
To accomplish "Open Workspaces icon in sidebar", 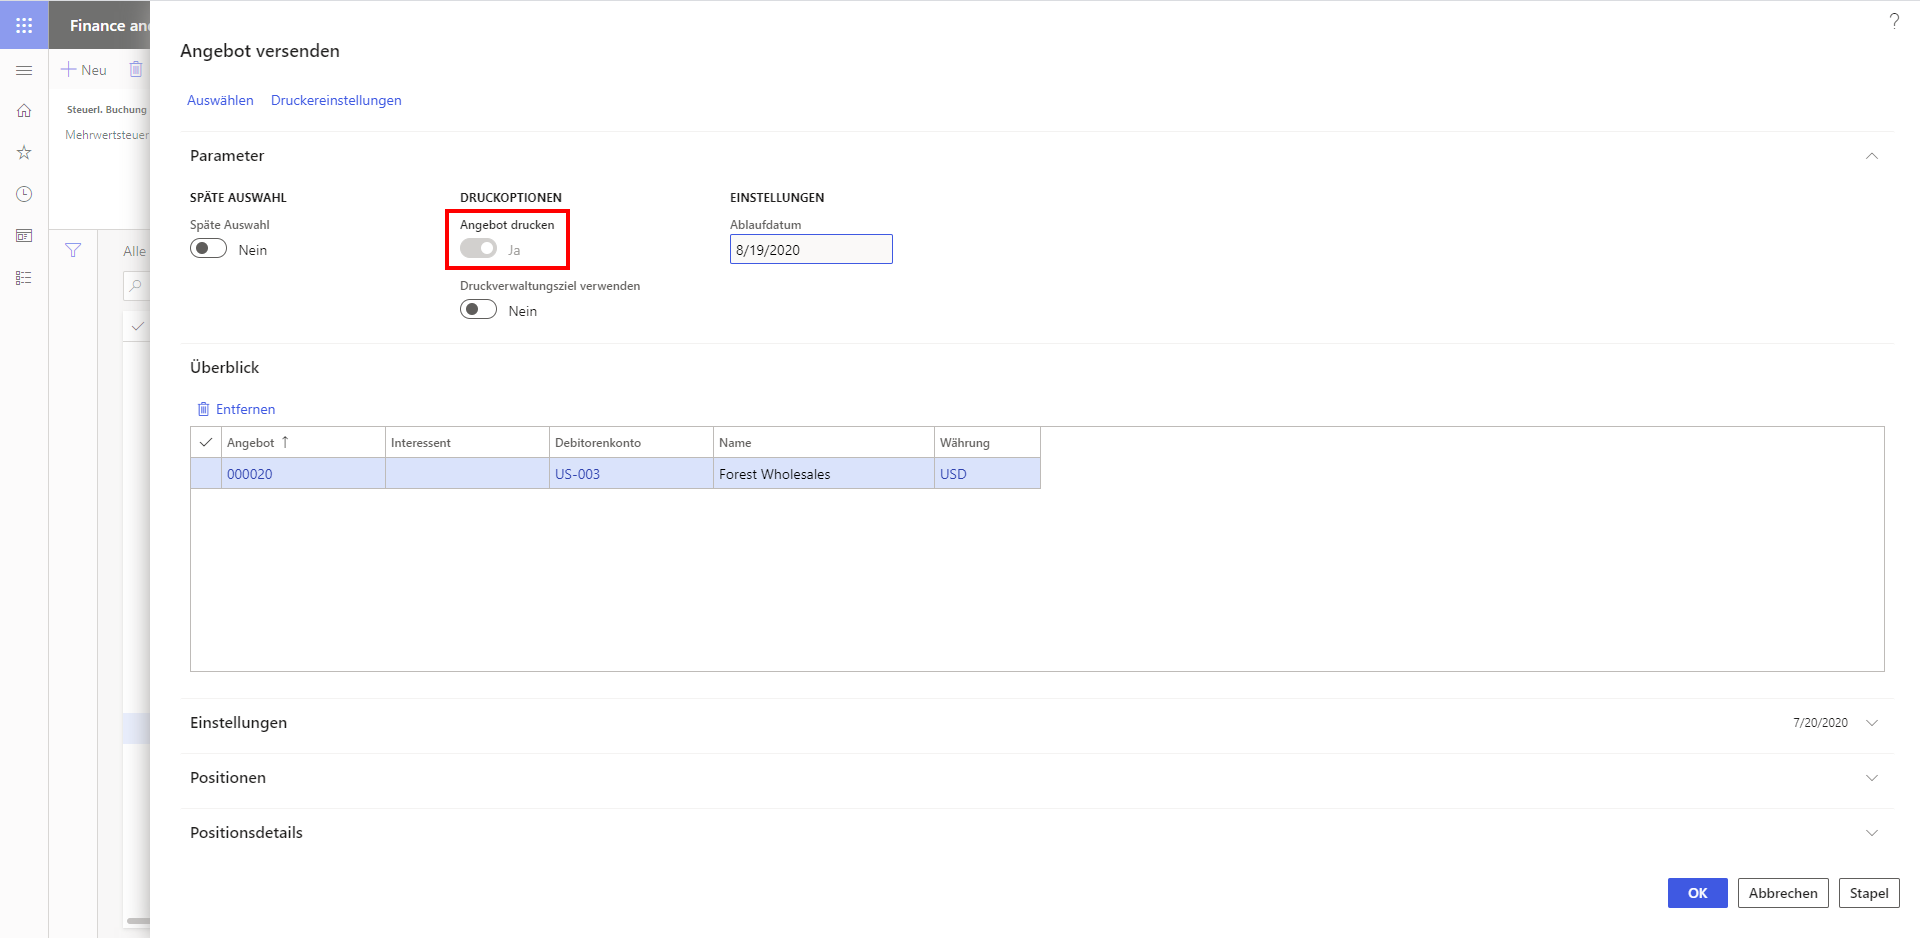I will tap(24, 236).
